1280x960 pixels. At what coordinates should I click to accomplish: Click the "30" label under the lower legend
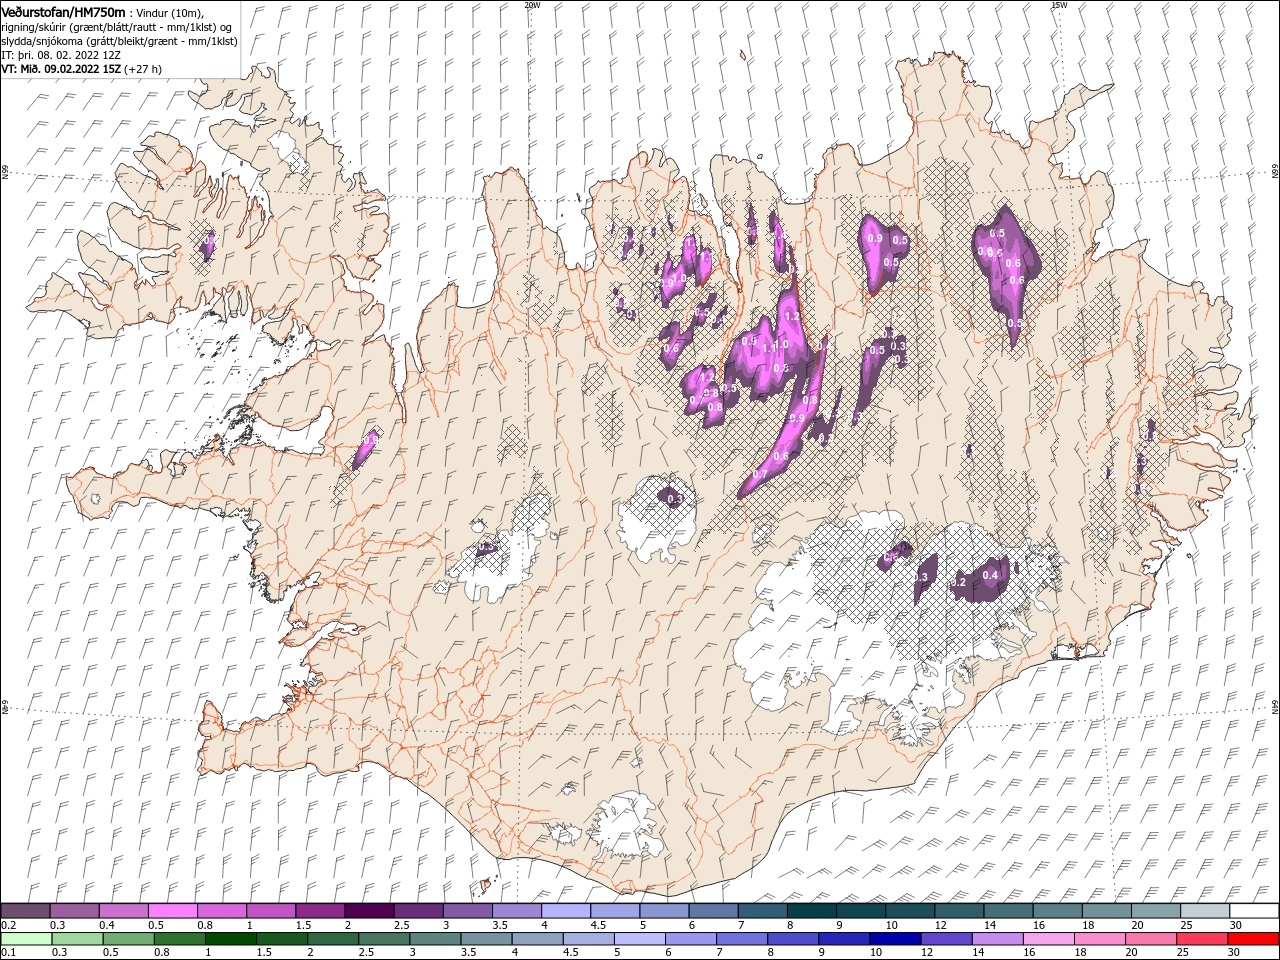(x=1236, y=953)
